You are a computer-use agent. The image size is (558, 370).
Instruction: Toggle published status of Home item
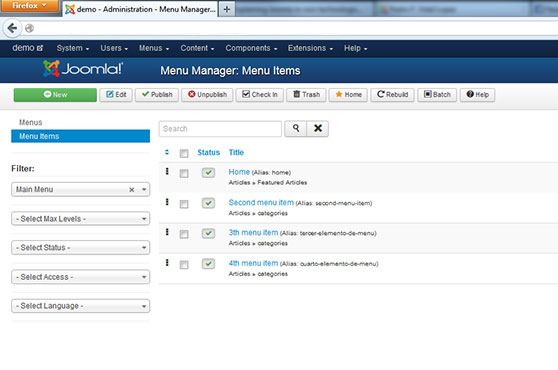coord(208,173)
